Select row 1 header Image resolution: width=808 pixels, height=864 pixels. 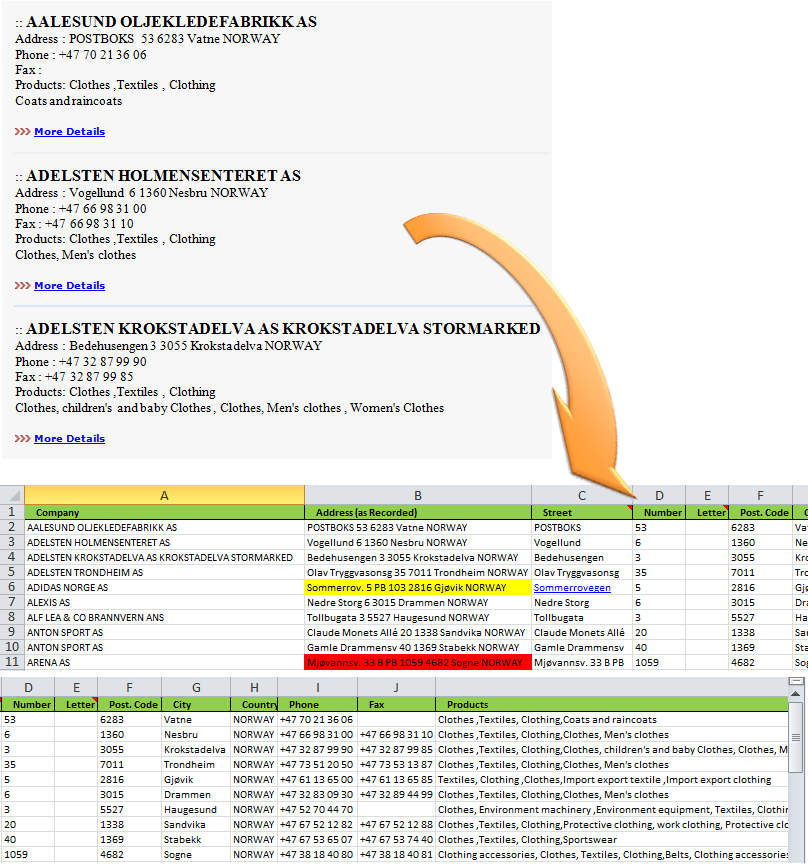12,512
